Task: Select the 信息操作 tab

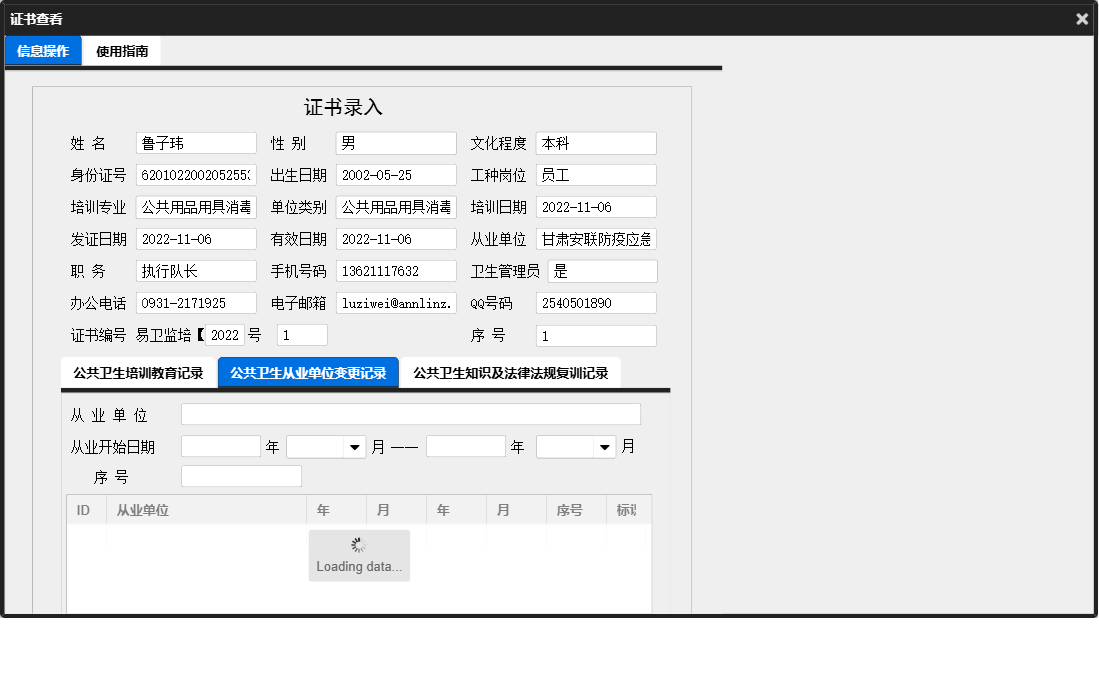Action: point(42,50)
